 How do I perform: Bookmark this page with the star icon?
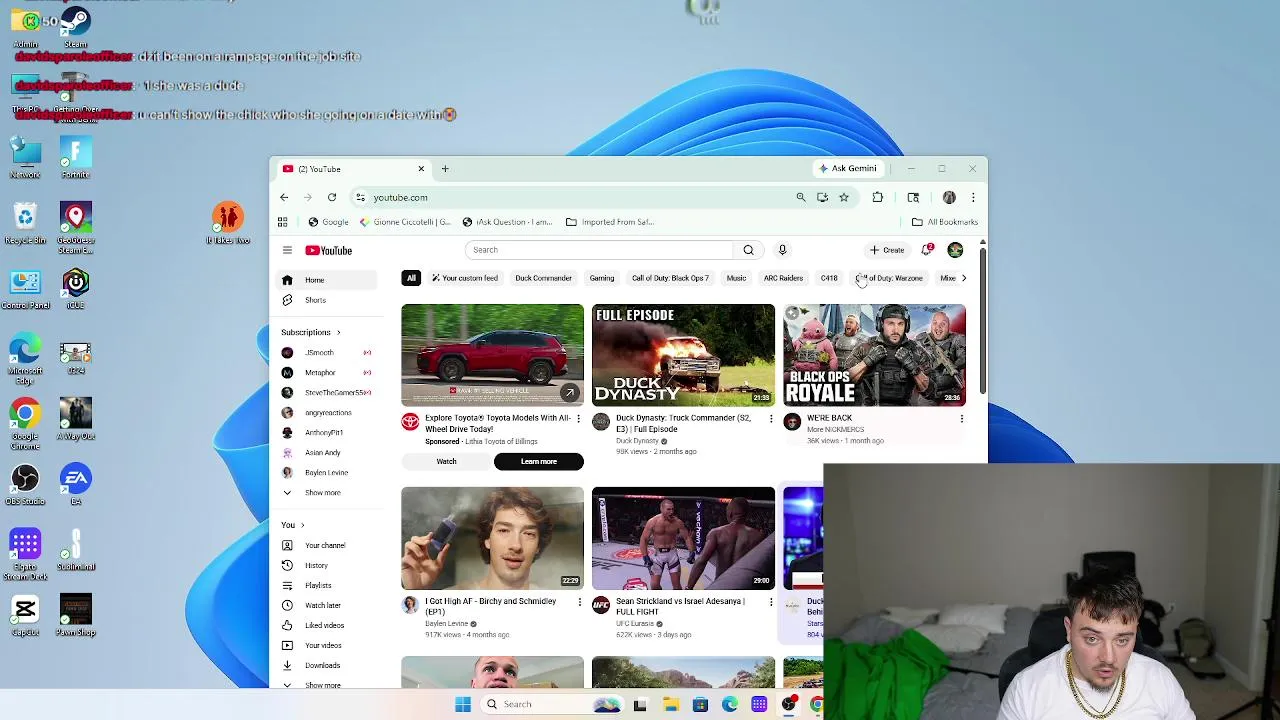coord(844,198)
